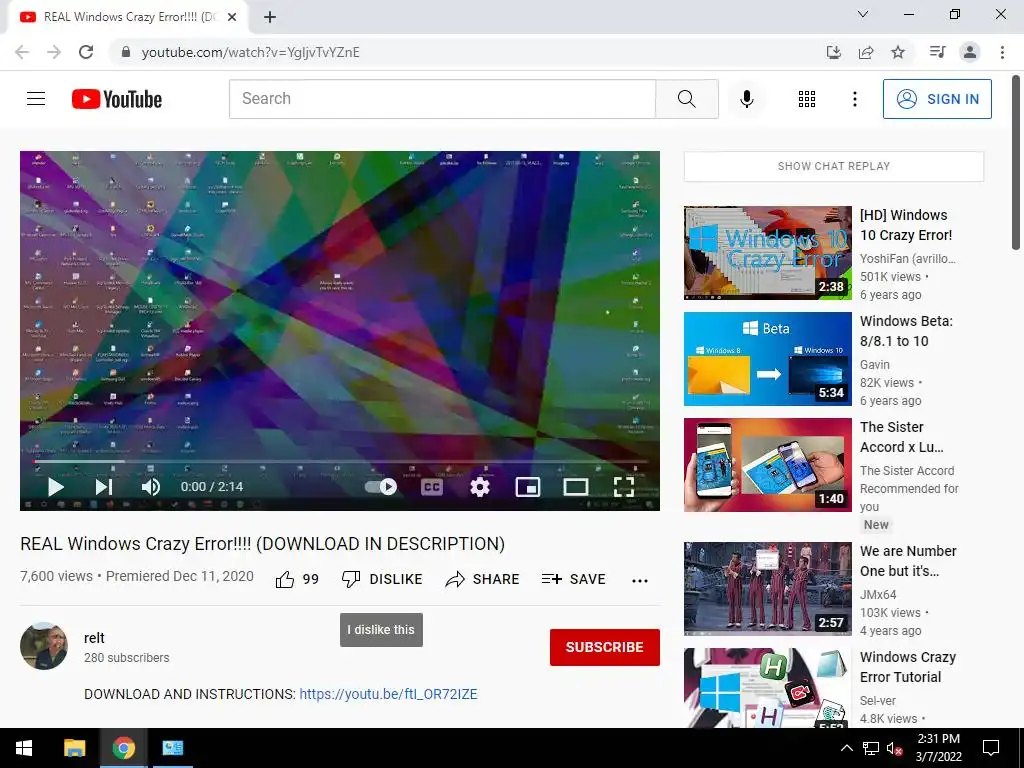Open The Sister Accord video thumbnail
The height and width of the screenshot is (768, 1024).
(767, 464)
